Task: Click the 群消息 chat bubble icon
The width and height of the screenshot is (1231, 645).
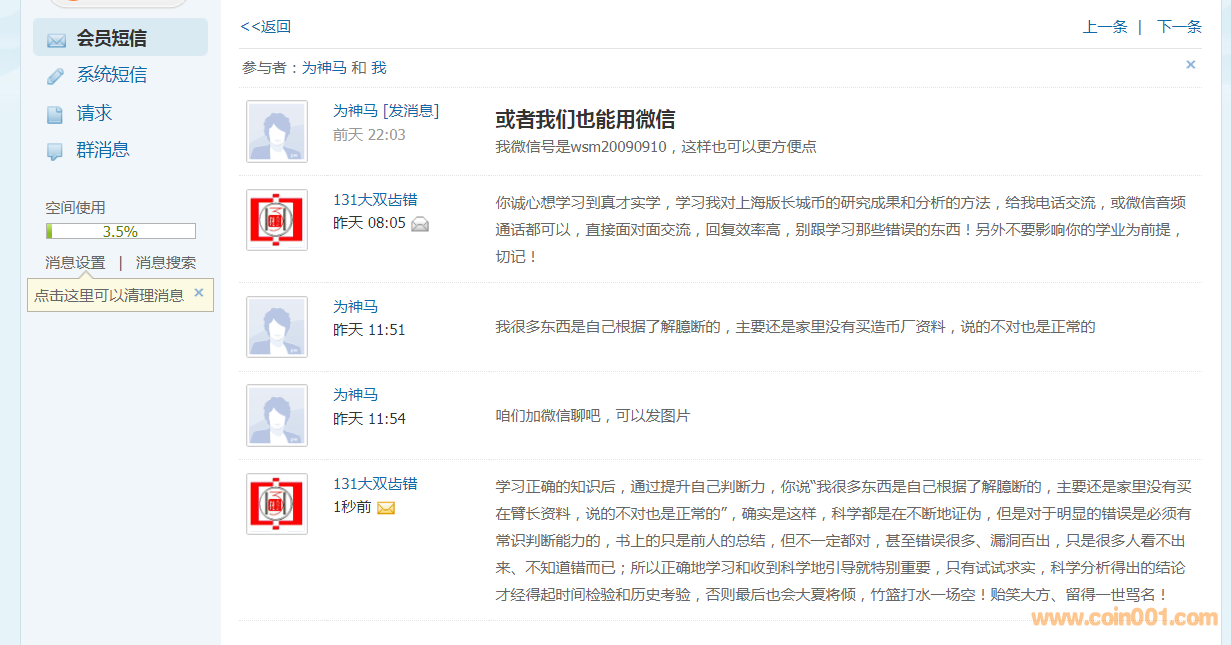Action: (x=55, y=151)
